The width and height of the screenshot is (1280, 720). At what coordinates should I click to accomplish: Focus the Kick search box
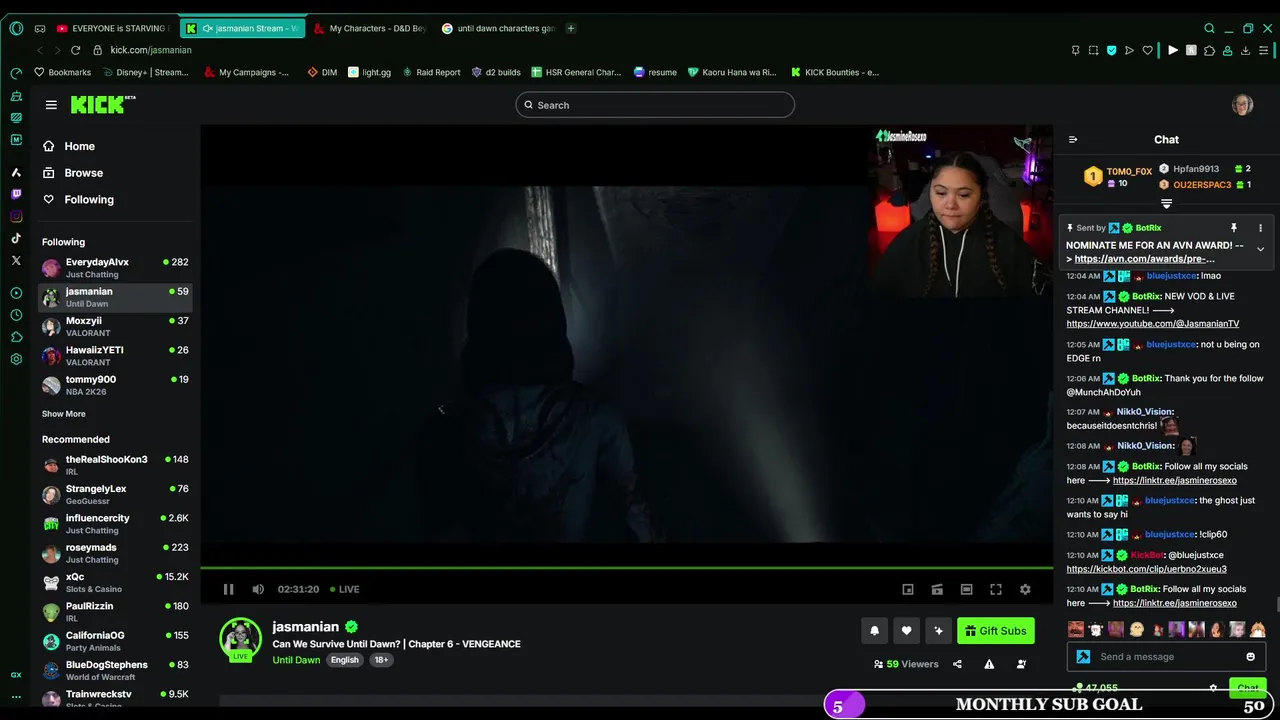tap(655, 105)
